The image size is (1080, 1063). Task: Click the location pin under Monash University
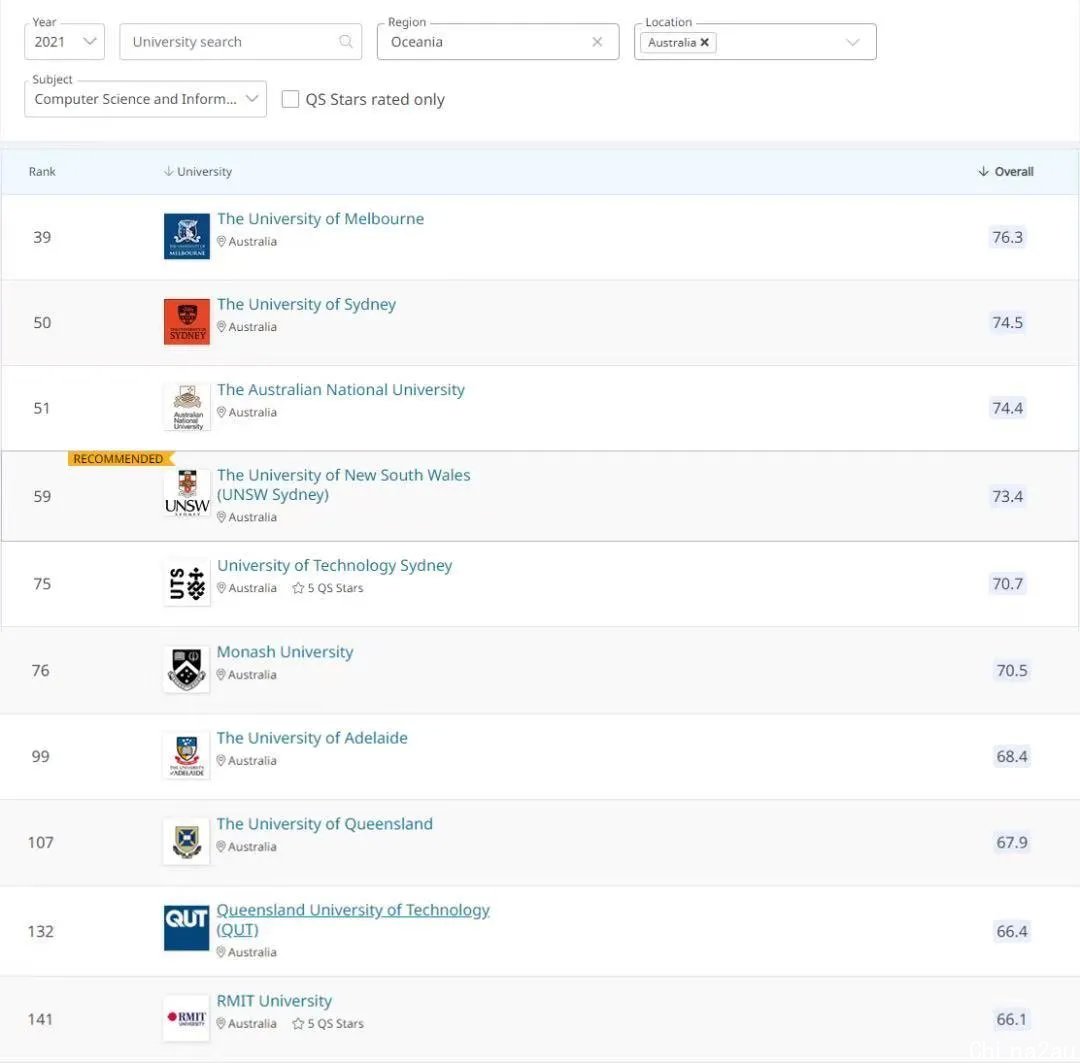(x=220, y=674)
